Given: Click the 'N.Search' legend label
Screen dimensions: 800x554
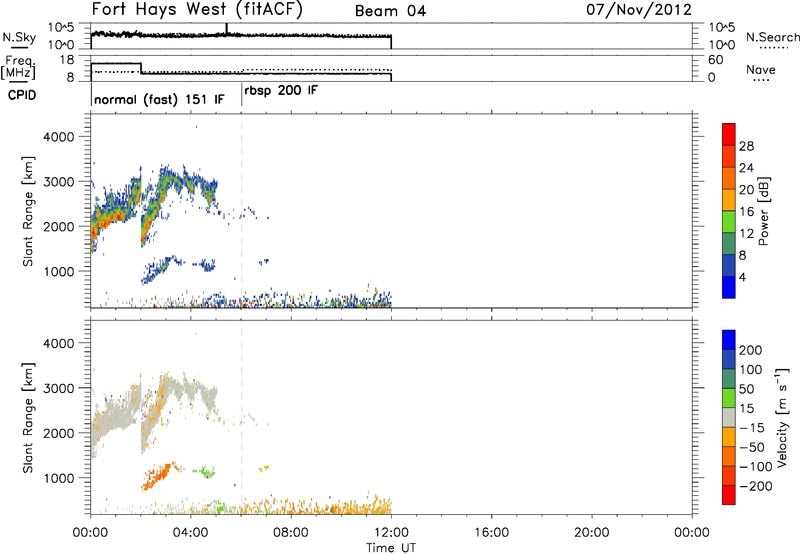Looking at the screenshot, I should point(772,37).
